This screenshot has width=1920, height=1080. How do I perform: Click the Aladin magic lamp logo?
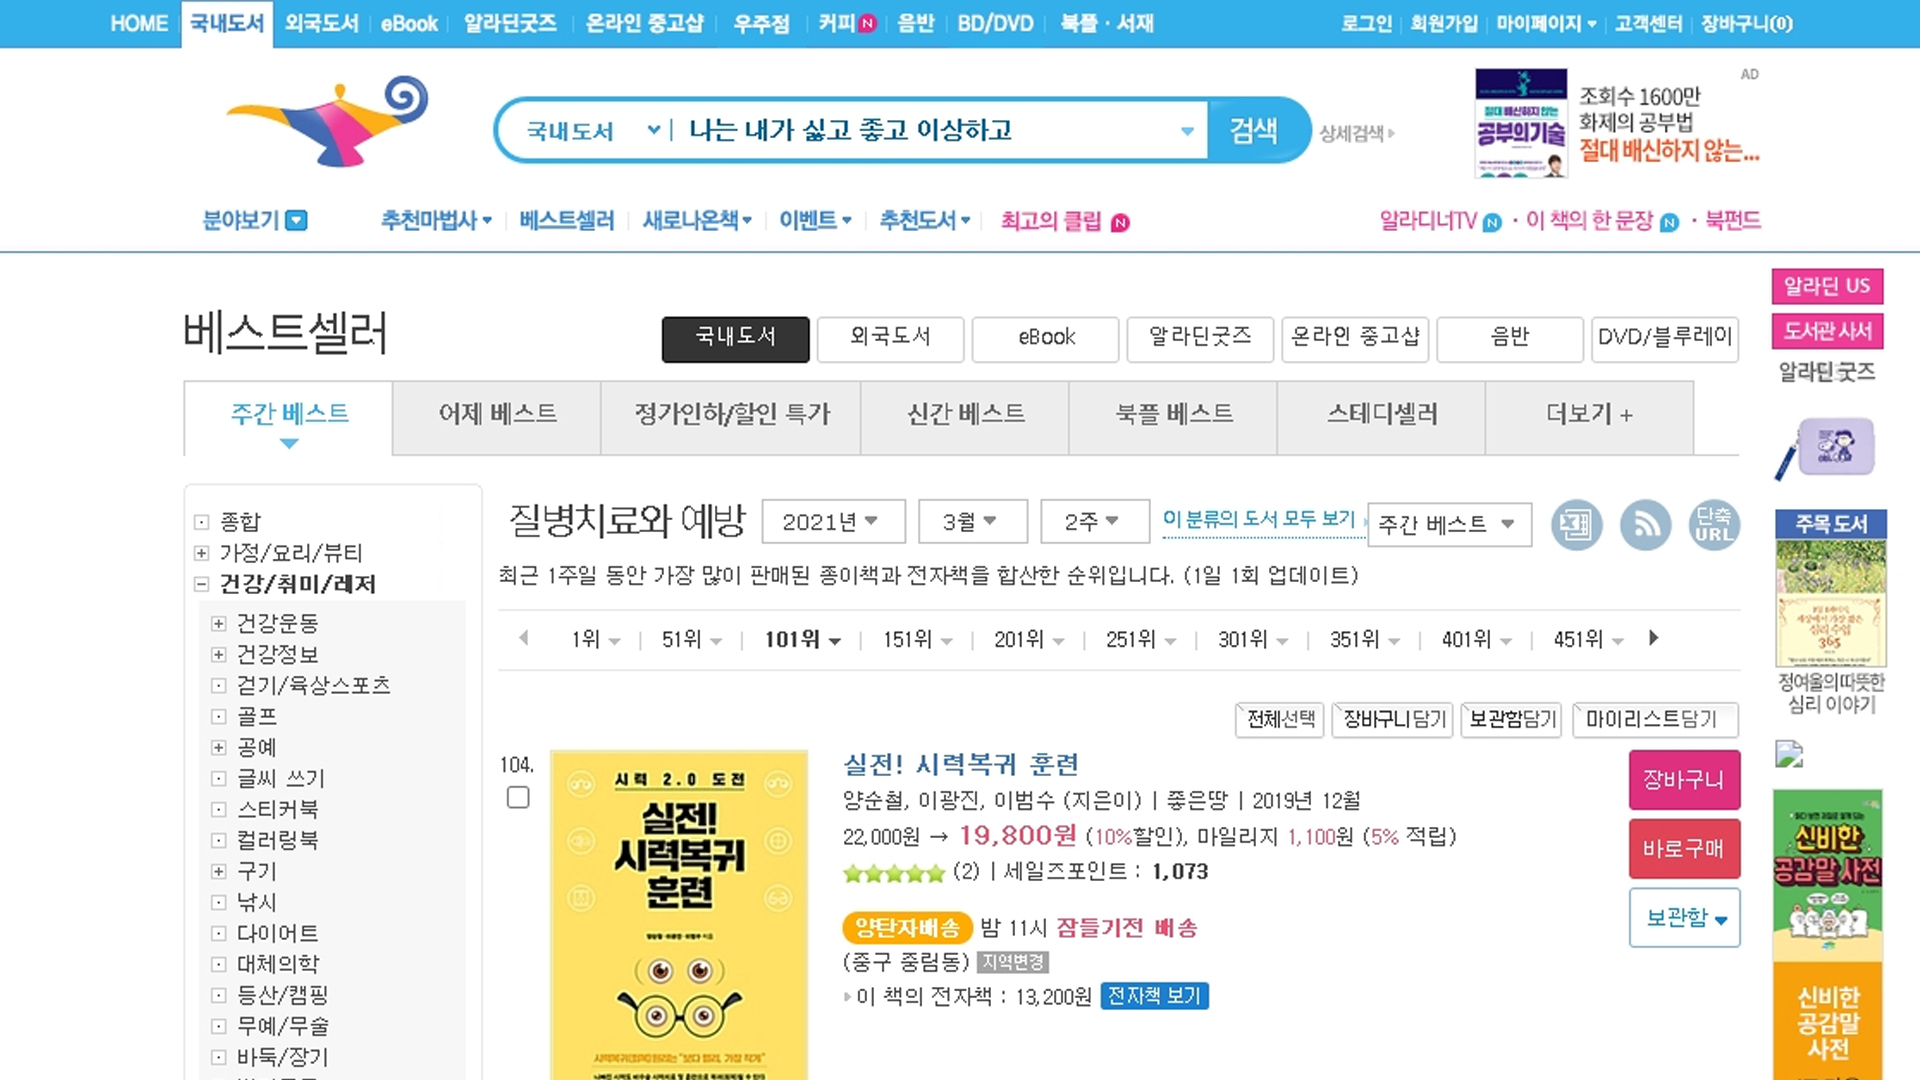(330, 122)
